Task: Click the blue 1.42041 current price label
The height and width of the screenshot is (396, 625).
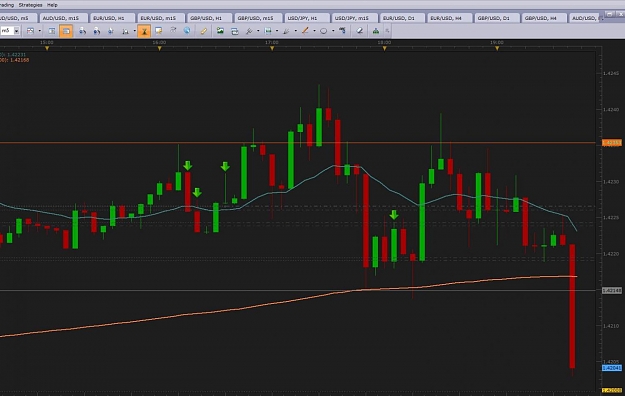Action: point(611,368)
